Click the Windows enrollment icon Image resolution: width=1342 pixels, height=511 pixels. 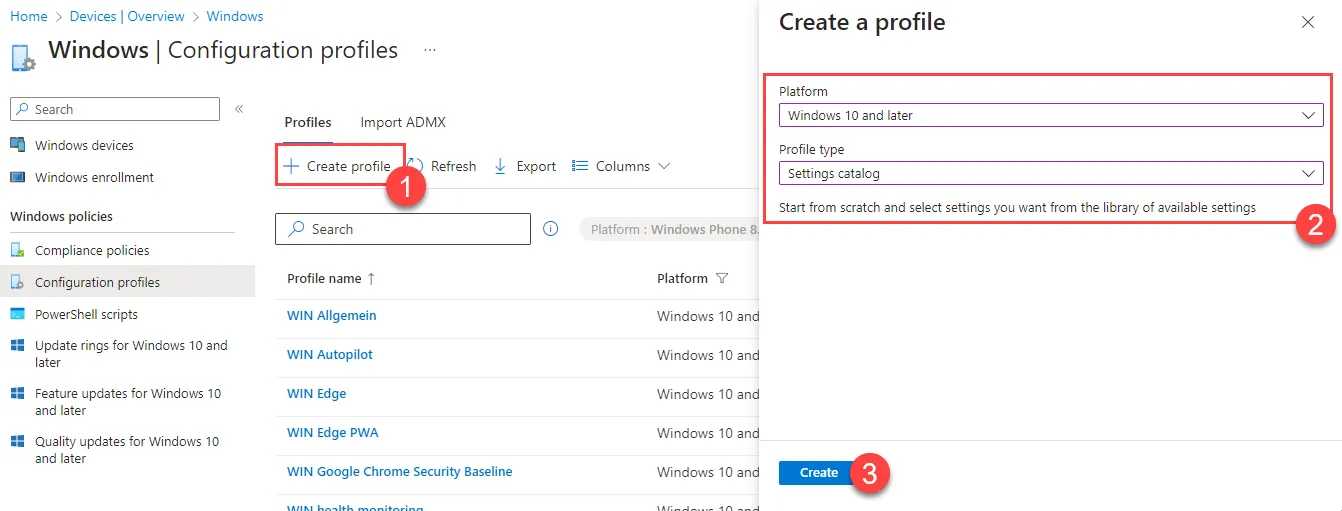(x=18, y=177)
